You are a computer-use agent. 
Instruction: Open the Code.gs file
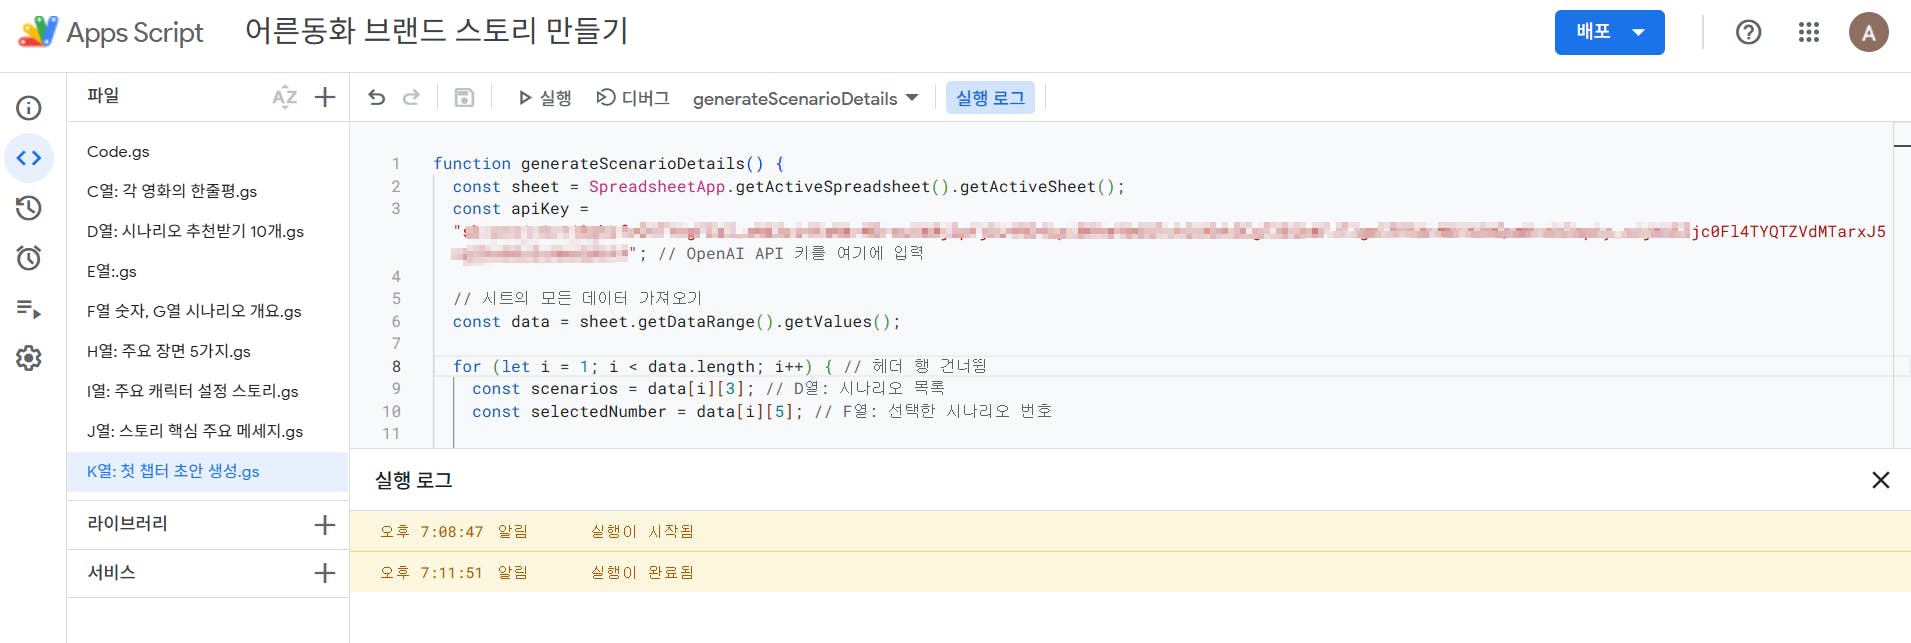coord(118,152)
